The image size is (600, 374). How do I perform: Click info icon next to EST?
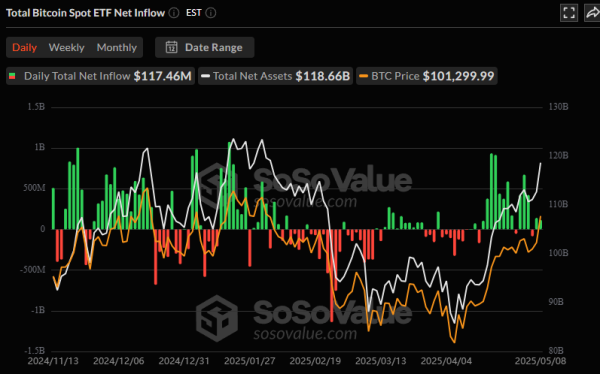211,13
